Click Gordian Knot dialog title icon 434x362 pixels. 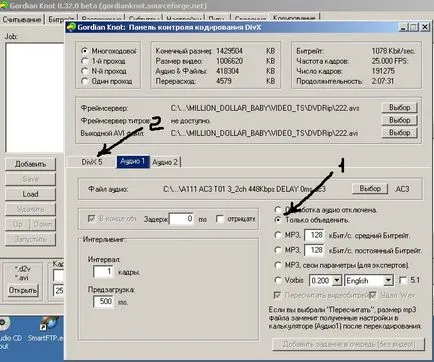[x=71, y=27]
